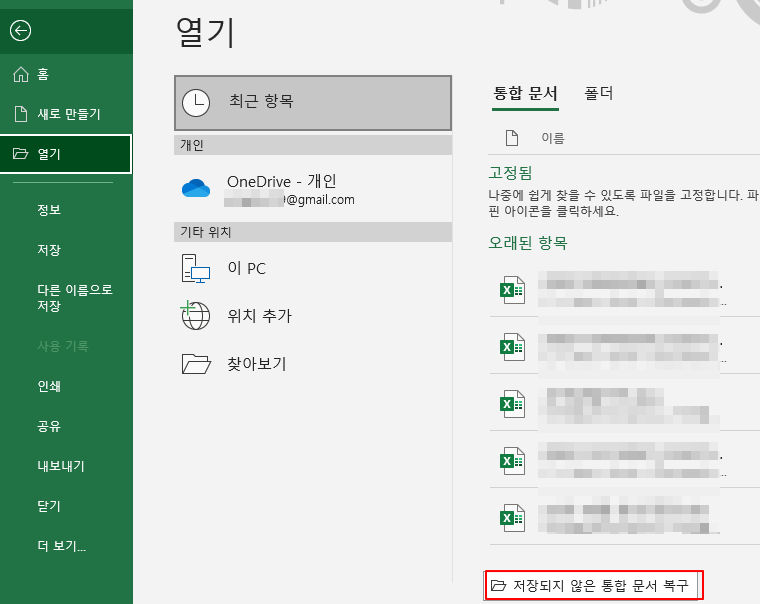Select 이 PC (This PC) location
Screen dimensions: 760x604
coord(313,268)
